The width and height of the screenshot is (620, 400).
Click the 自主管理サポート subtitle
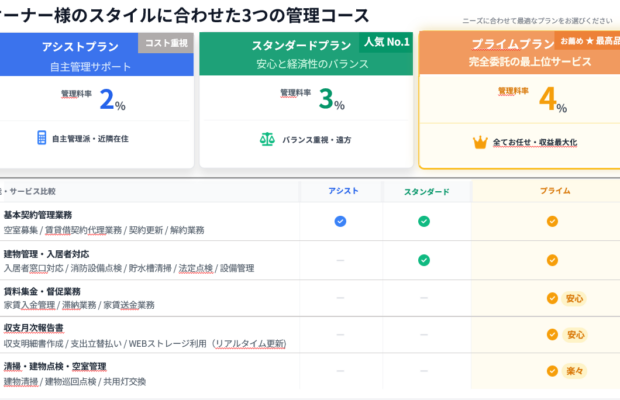click(90, 67)
